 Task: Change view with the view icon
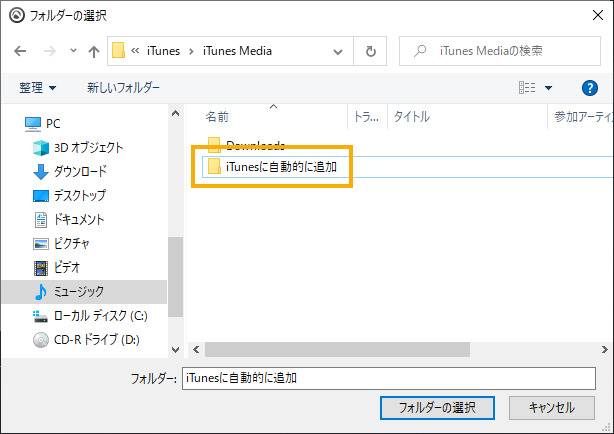pyautogui.click(x=527, y=87)
